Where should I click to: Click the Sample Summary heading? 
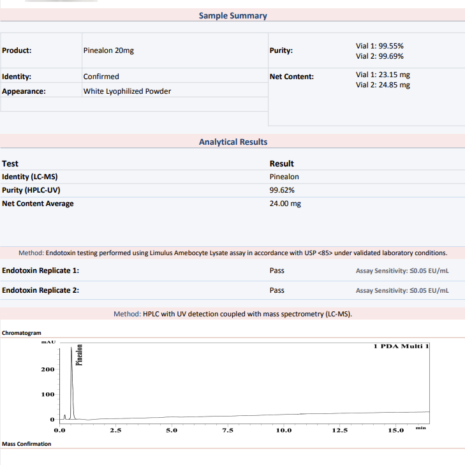point(233,16)
